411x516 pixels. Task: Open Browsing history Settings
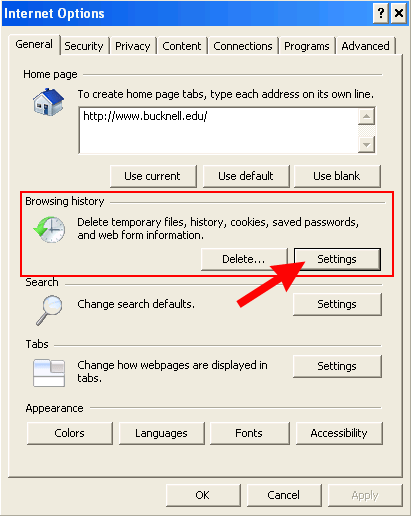click(x=337, y=259)
